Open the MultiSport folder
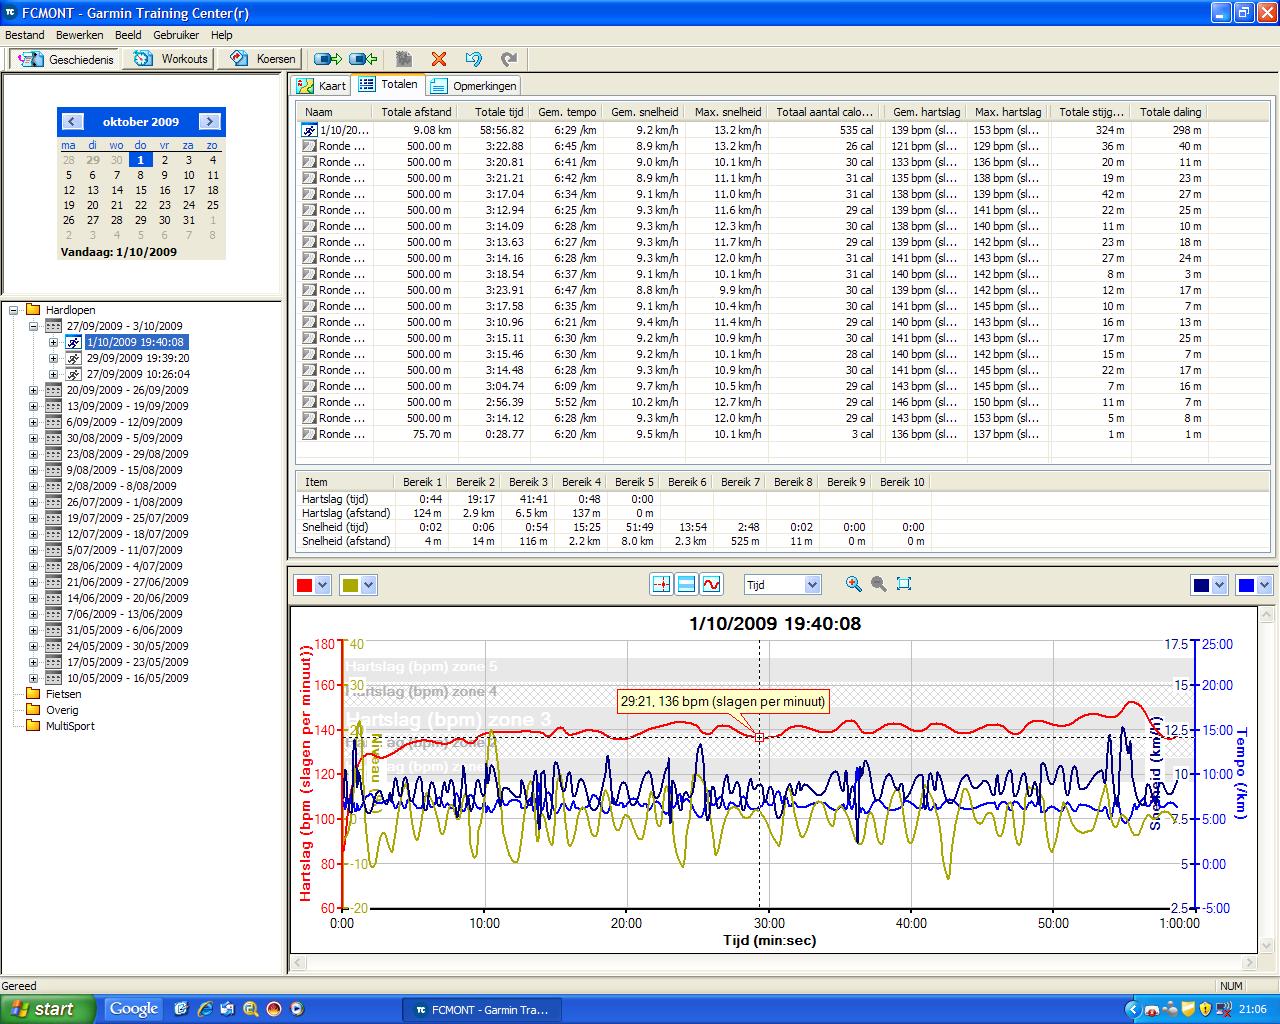Screen dimensions: 1280x1024 pos(70,726)
